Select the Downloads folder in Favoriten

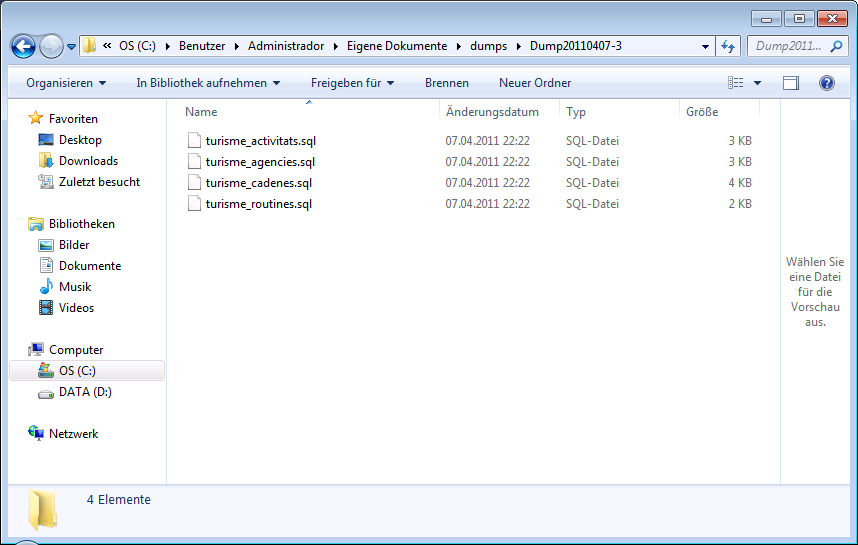point(88,161)
